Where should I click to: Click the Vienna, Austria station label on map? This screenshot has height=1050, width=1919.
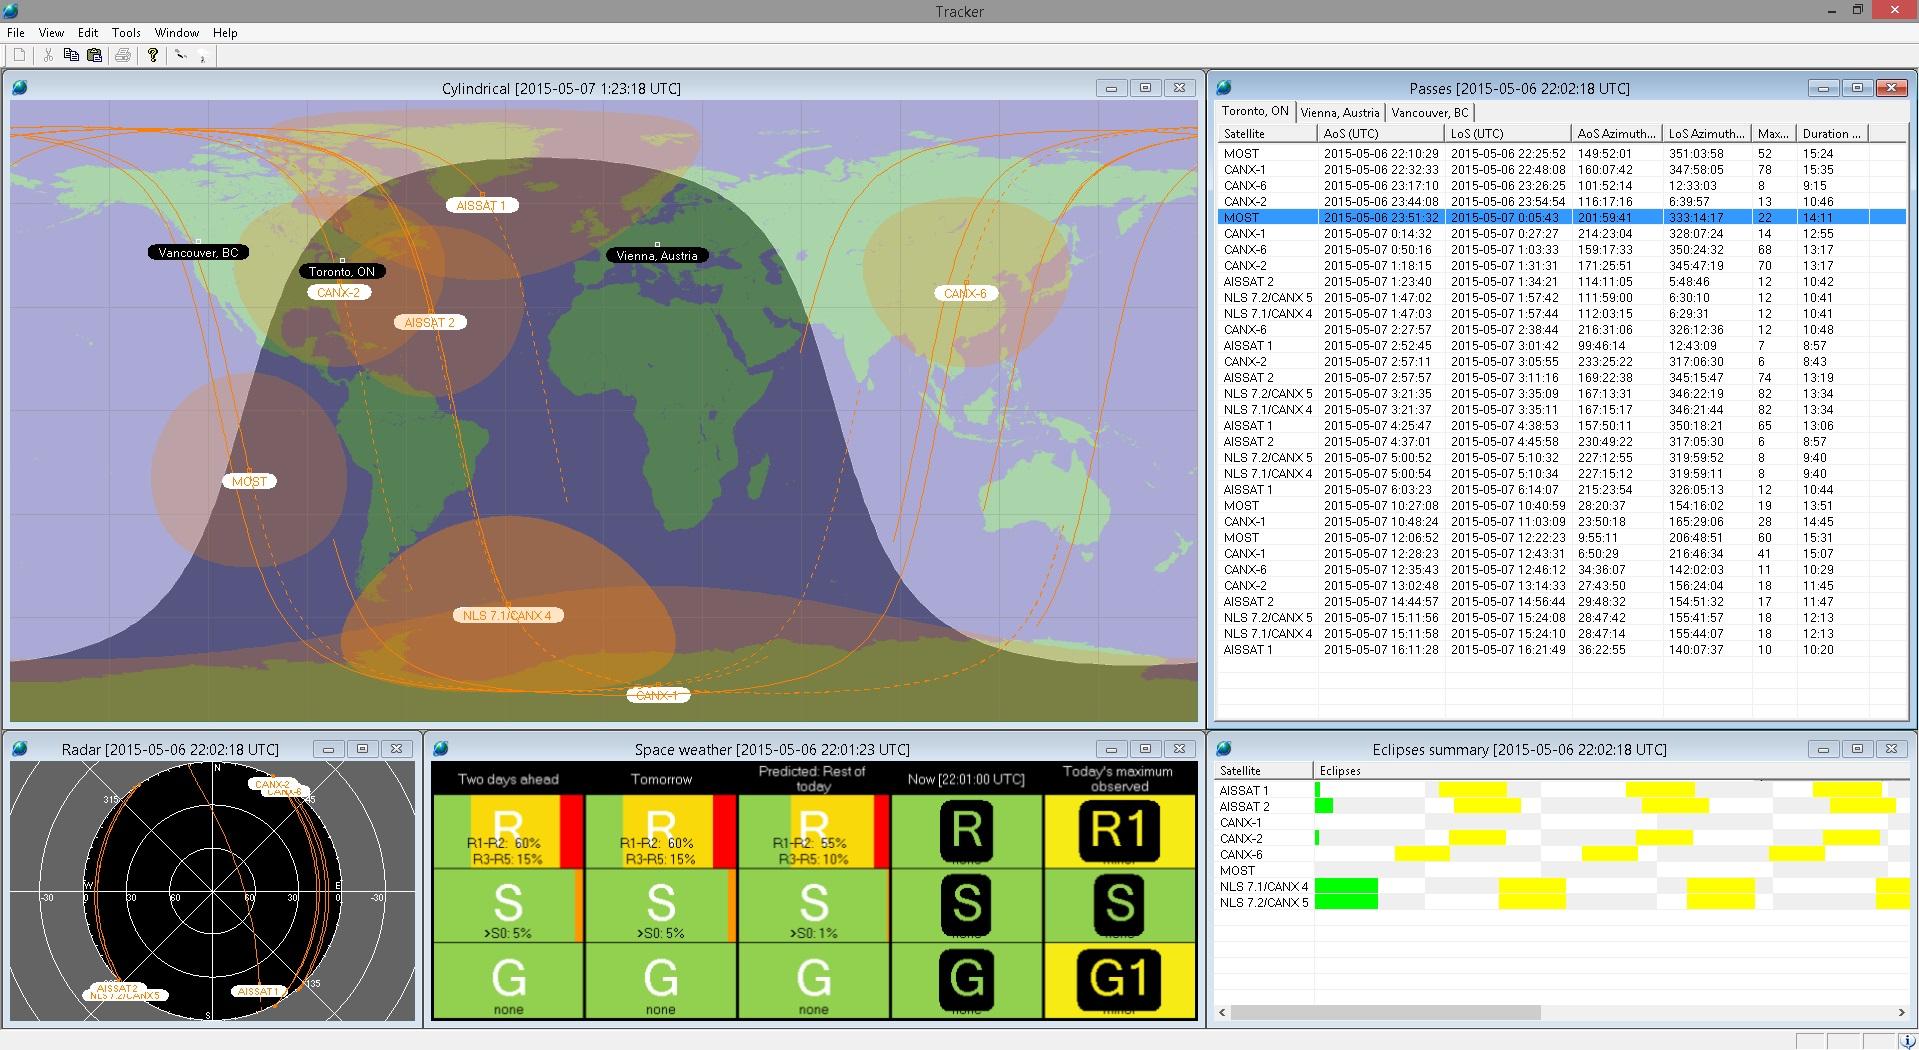657,255
